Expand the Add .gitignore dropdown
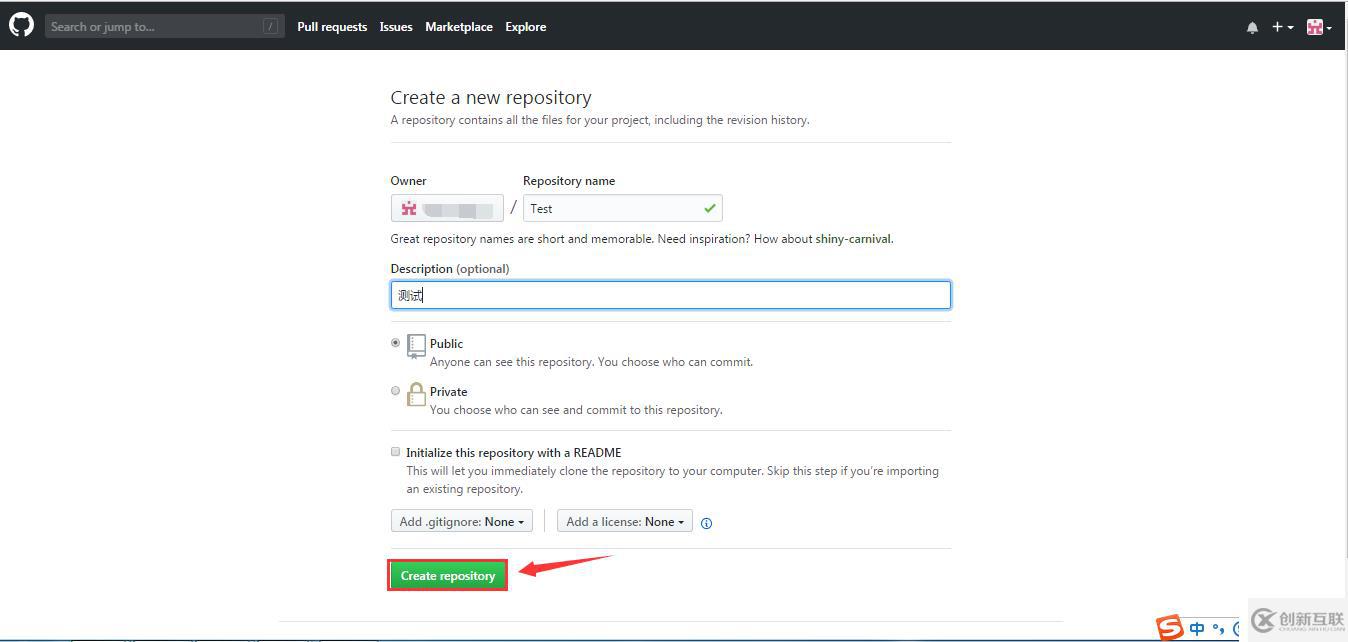1348x642 pixels. tap(461, 521)
